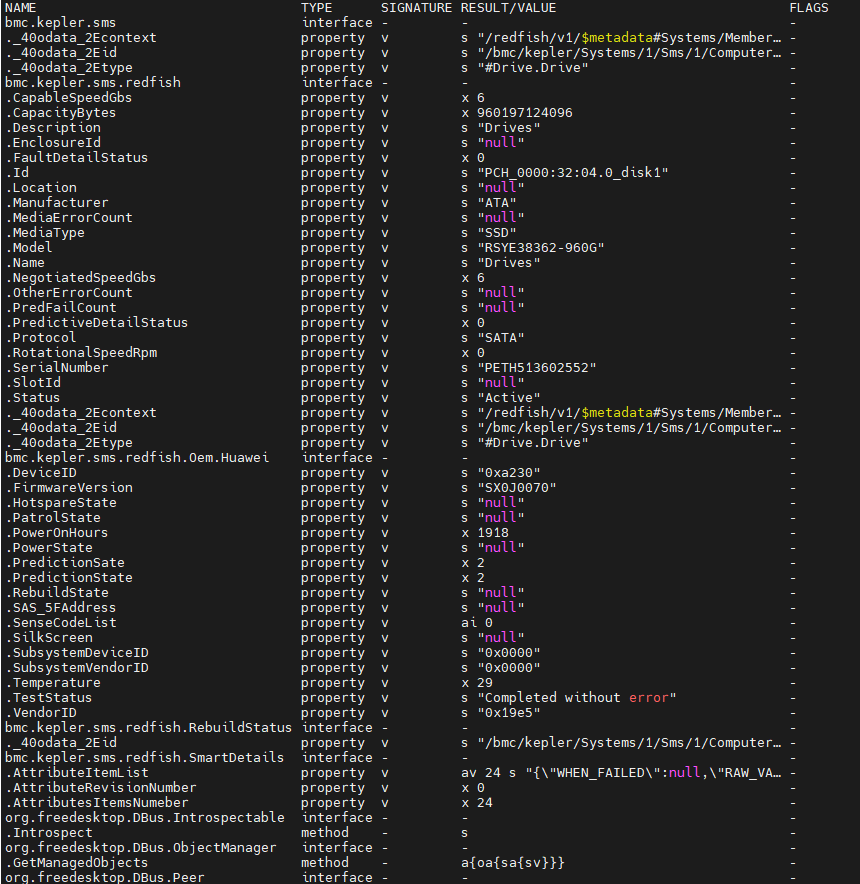
Task: Click the FLAGS column header
Action: 808,7
